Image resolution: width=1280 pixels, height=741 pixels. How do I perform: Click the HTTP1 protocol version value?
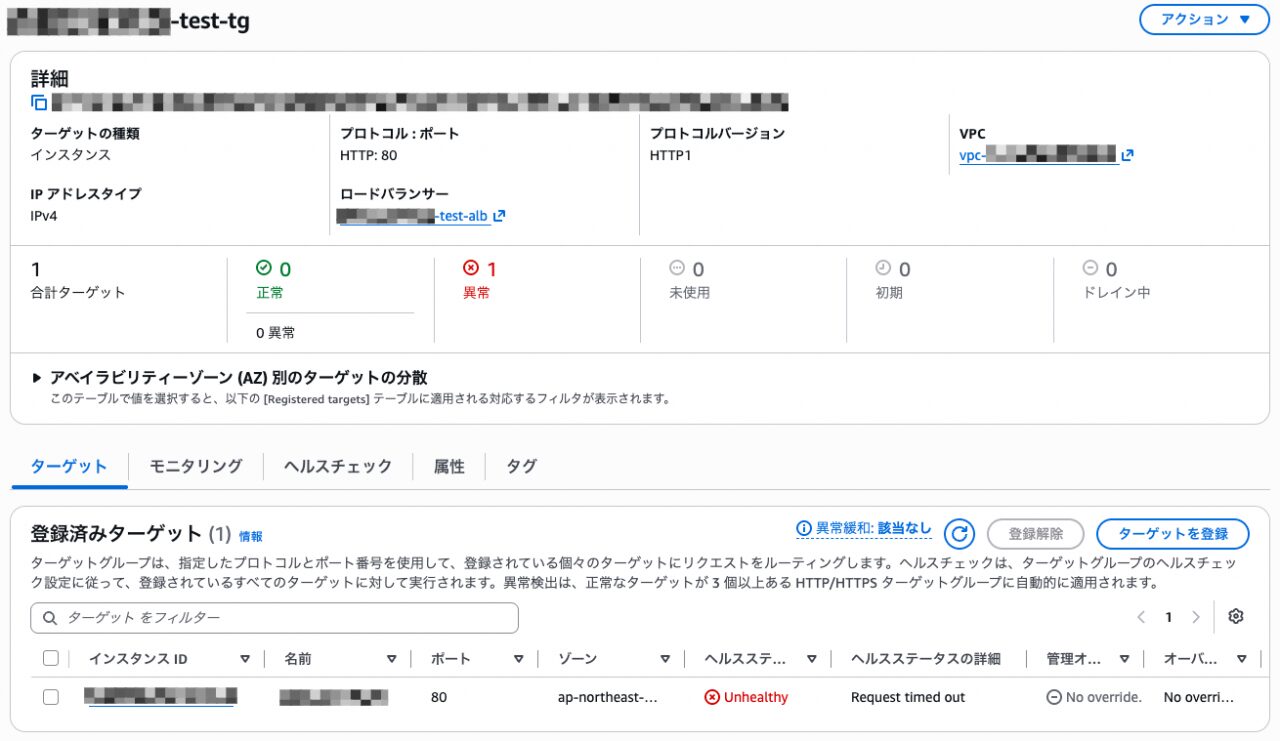pyautogui.click(x=670, y=155)
